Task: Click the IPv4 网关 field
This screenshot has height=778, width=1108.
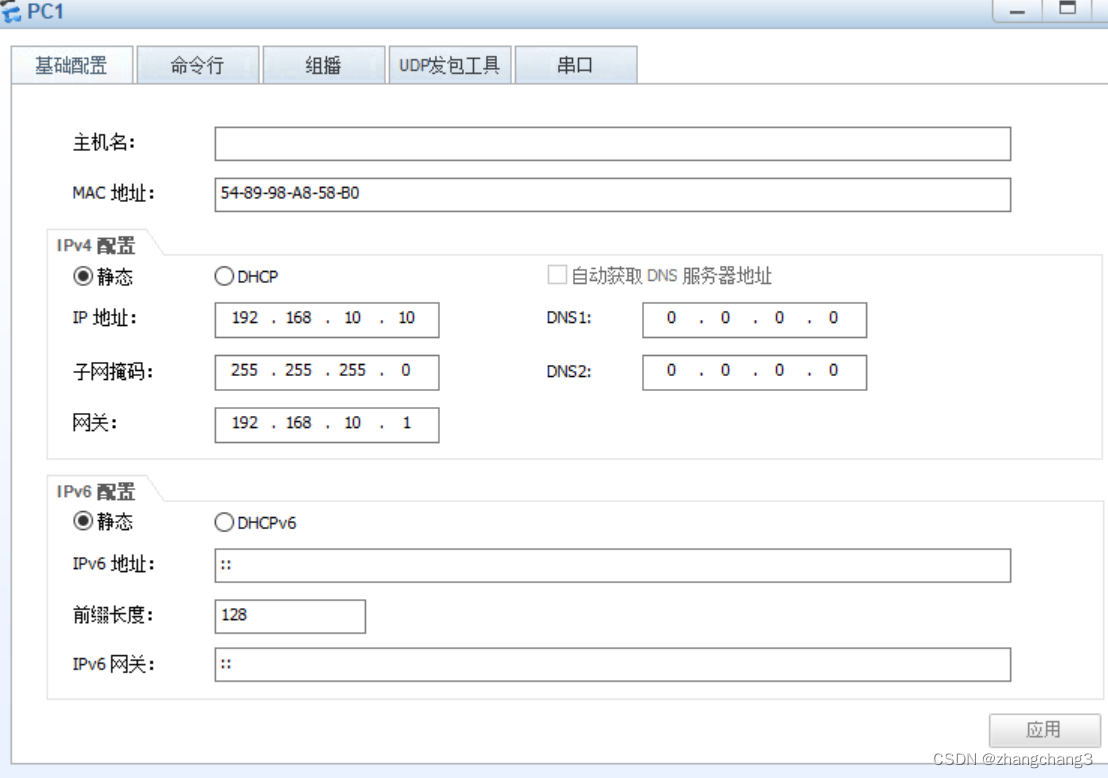Action: [x=326, y=424]
